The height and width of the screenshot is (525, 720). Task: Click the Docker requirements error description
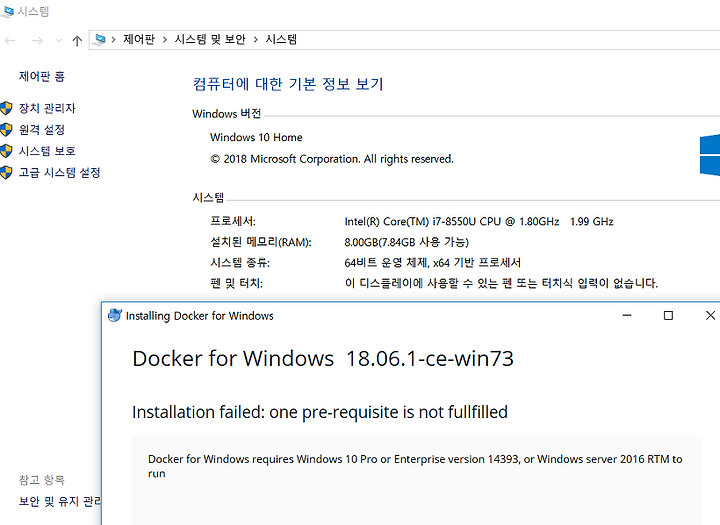coord(415,466)
